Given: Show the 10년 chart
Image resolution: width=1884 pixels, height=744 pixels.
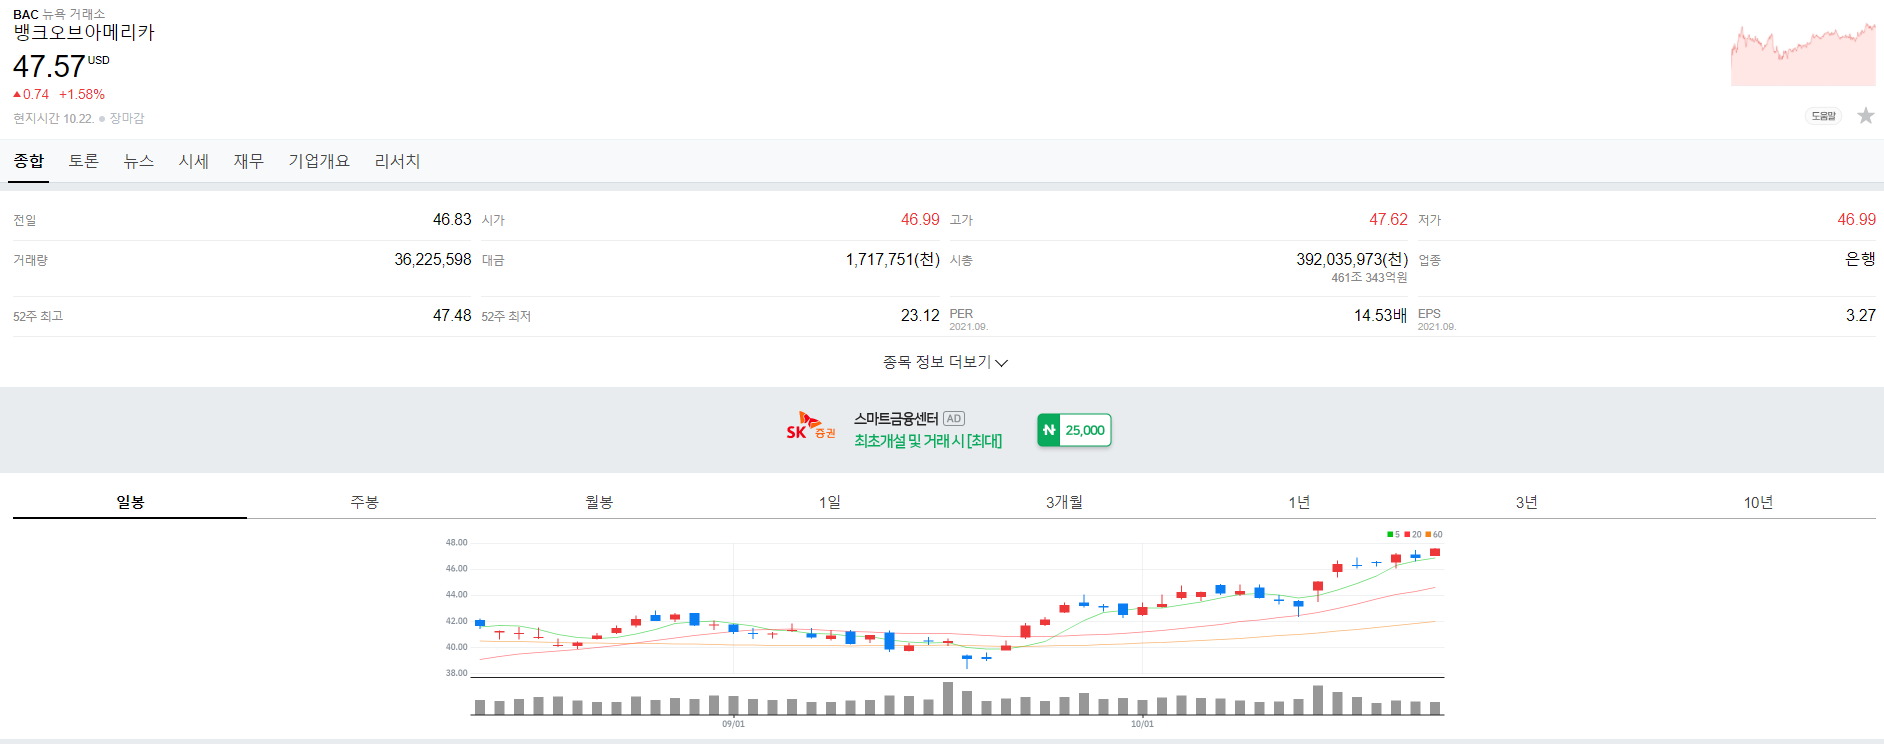Looking at the screenshot, I should coord(1758,502).
